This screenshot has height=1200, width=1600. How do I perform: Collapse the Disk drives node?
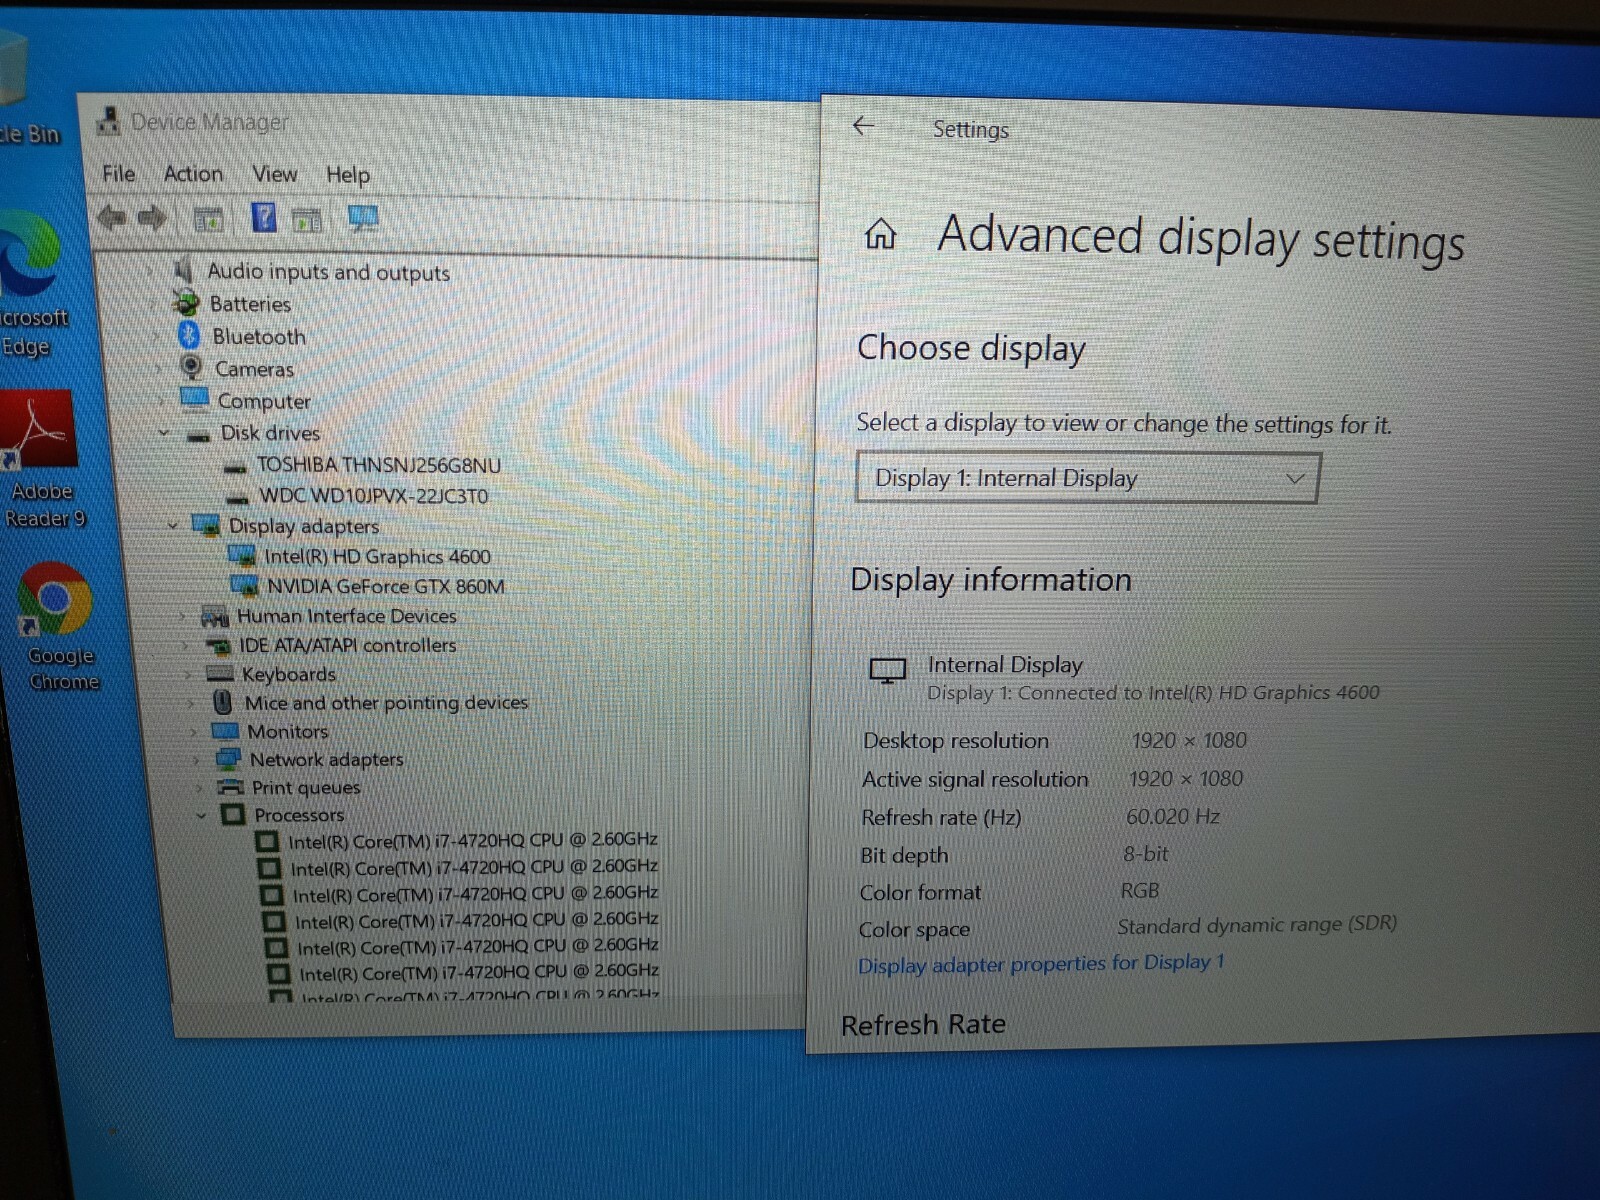pos(164,433)
